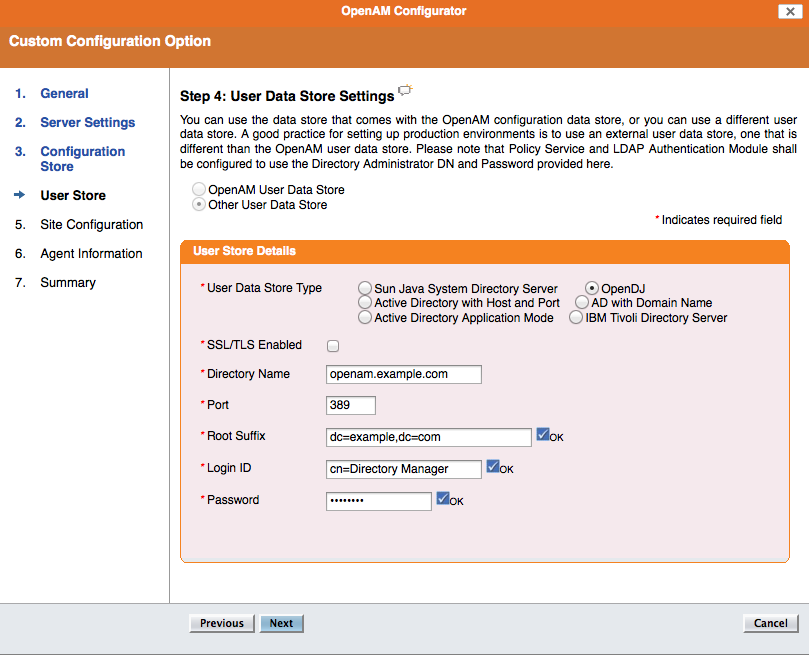Click the Agent Information step label
The width and height of the screenshot is (809, 655).
91,253
